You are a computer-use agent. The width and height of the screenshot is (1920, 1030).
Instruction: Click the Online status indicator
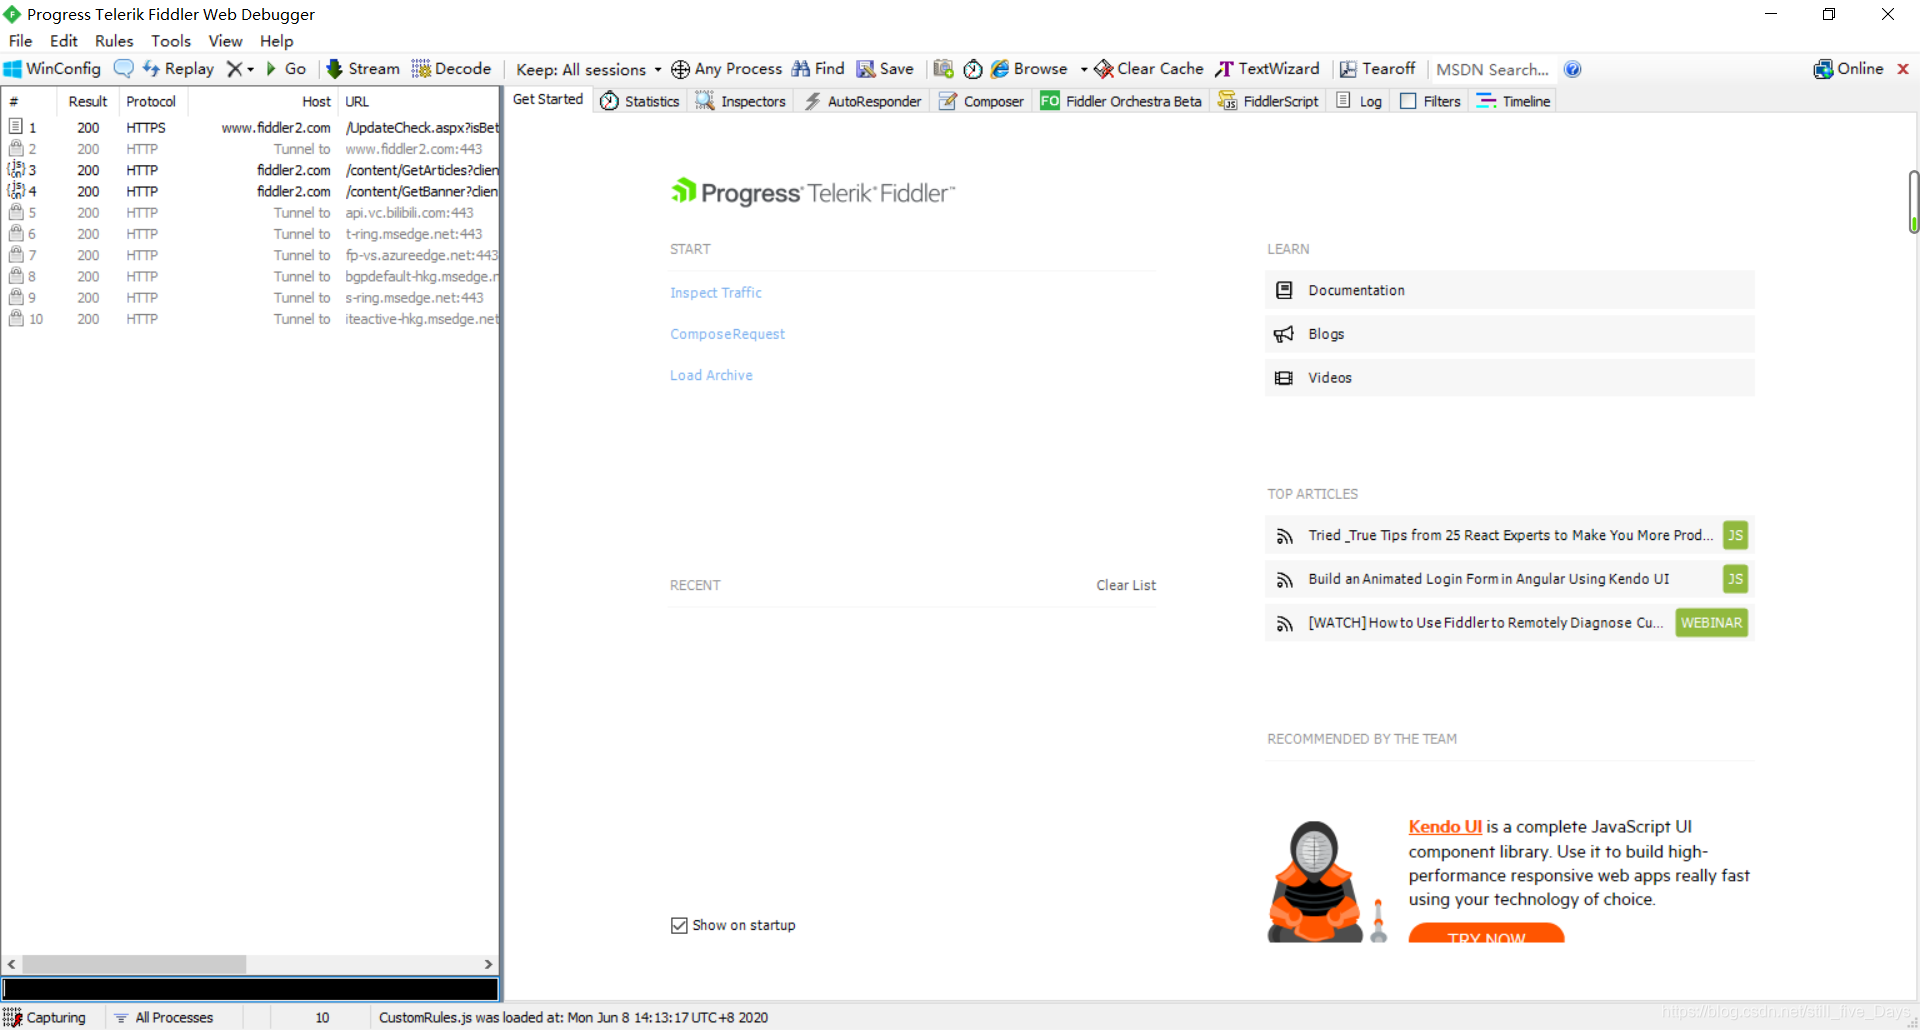(x=1848, y=69)
